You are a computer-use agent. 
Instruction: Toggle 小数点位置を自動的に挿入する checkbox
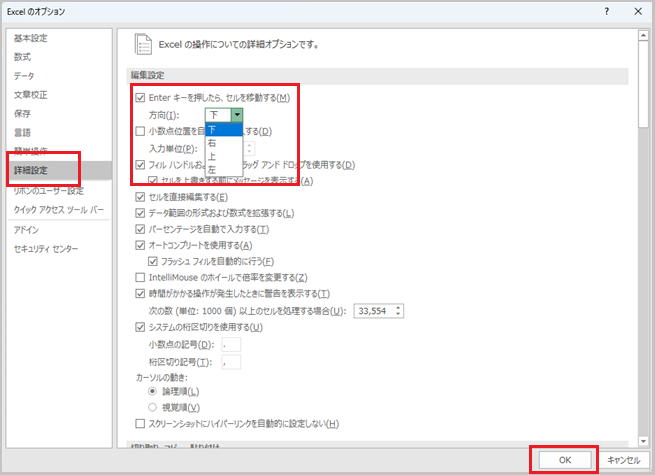[140, 131]
